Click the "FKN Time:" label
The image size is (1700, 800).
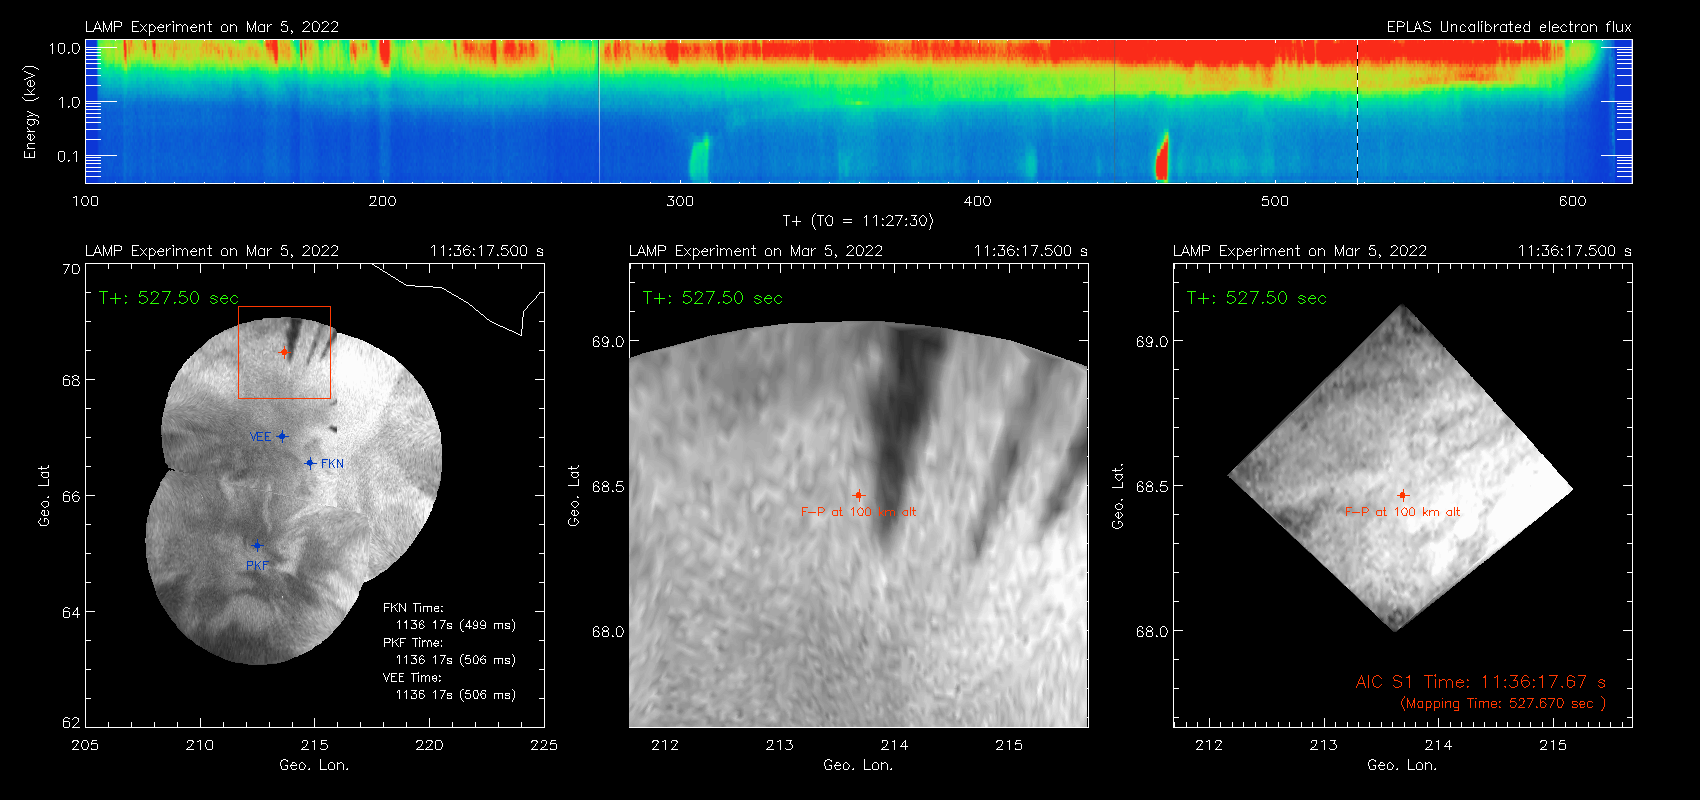pyautogui.click(x=413, y=608)
